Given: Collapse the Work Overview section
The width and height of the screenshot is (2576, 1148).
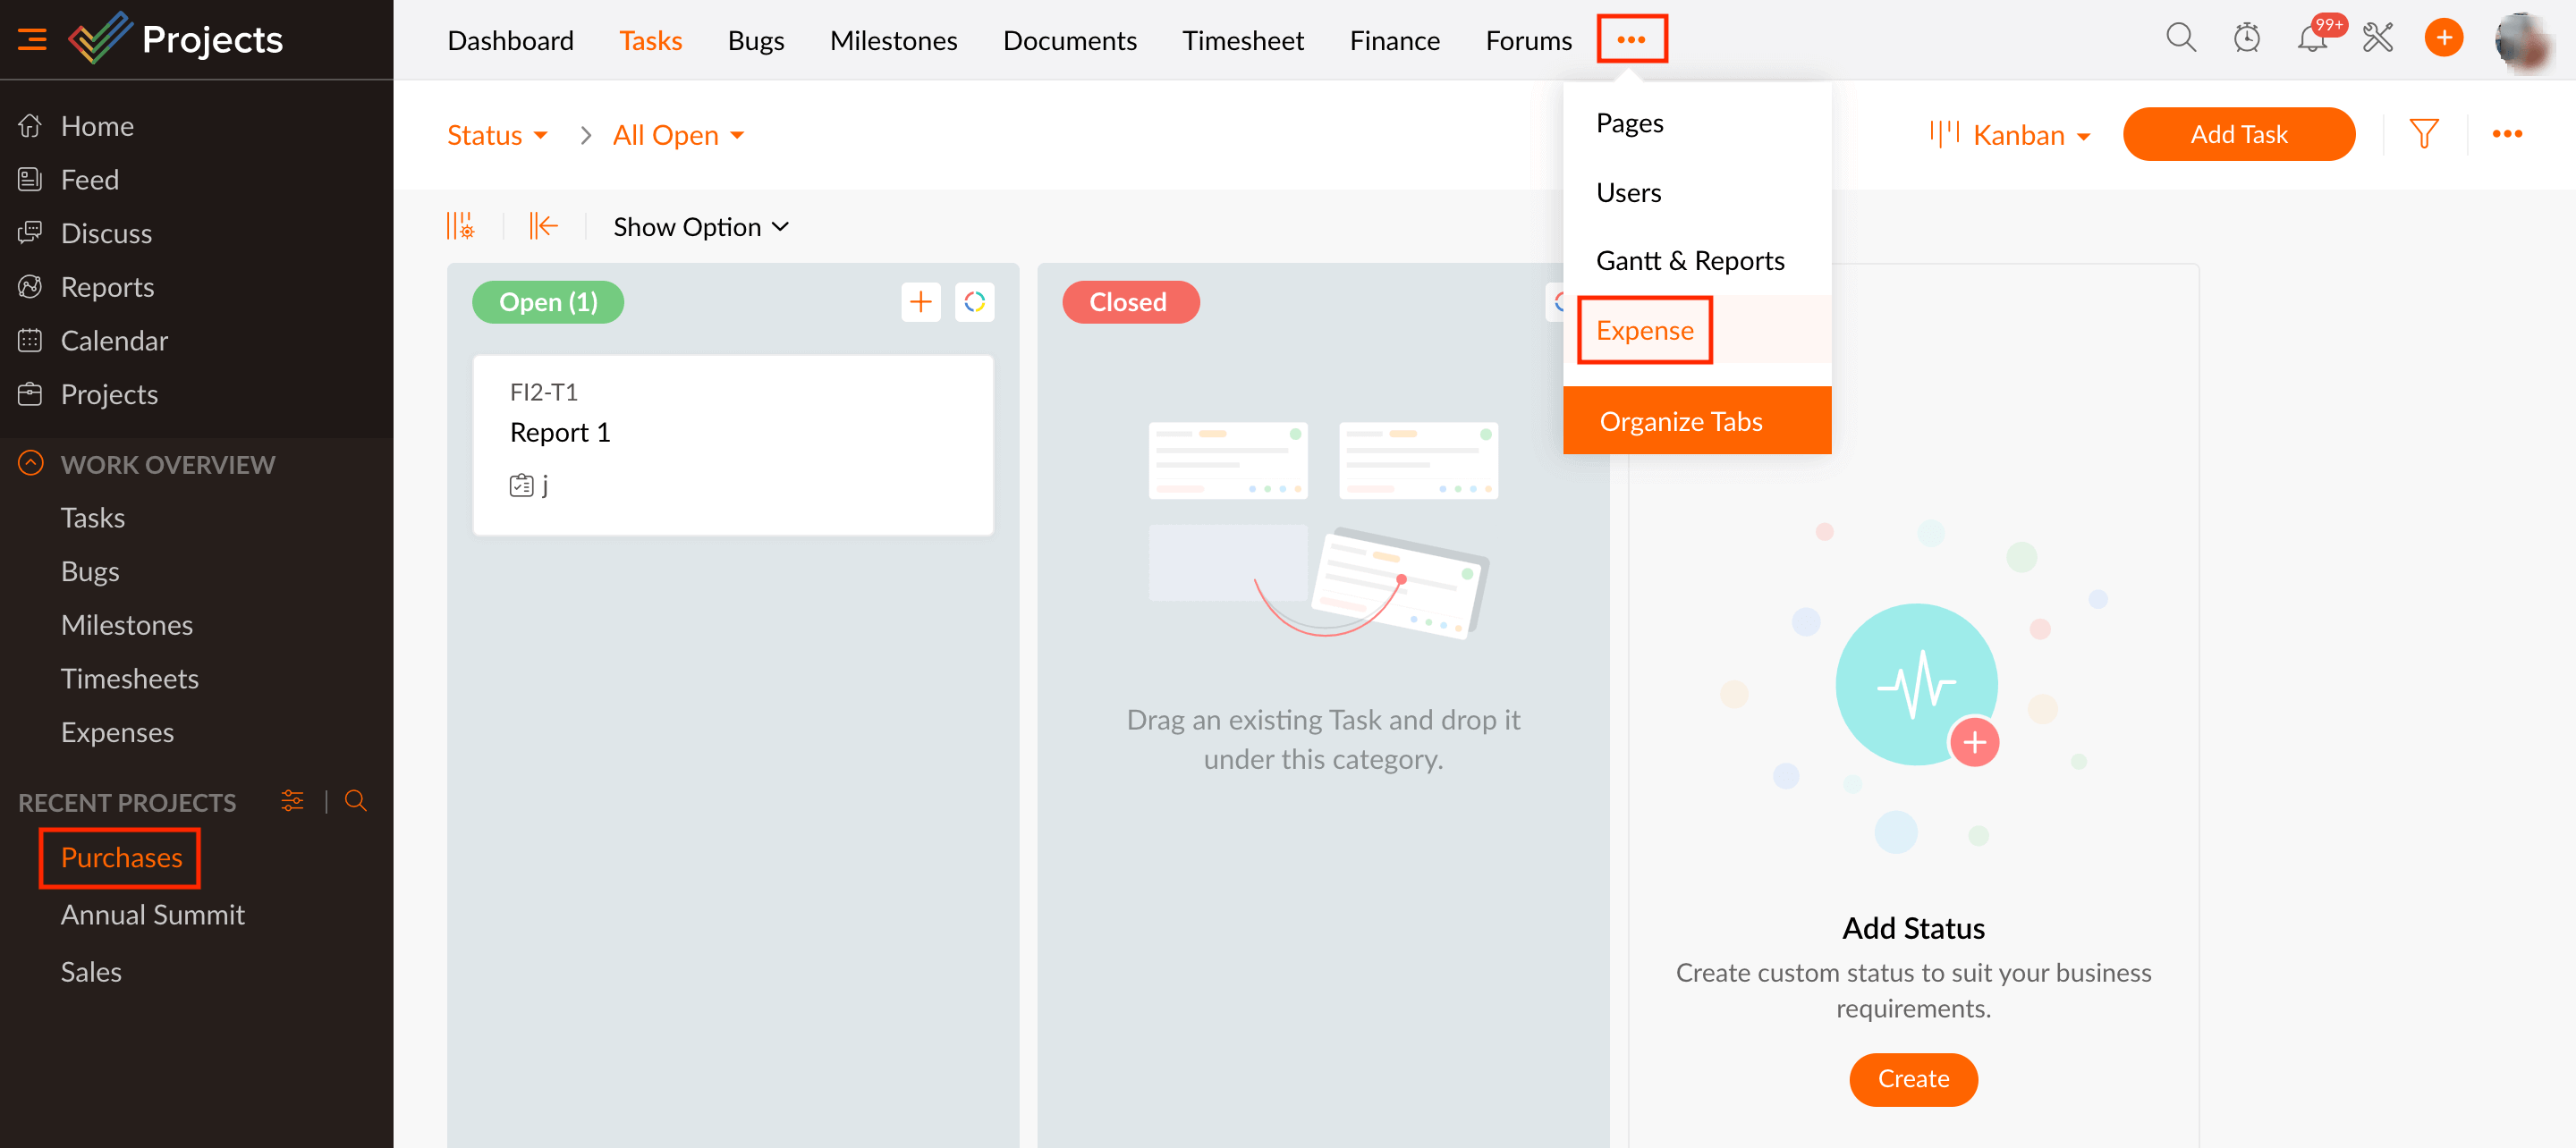Looking at the screenshot, I should pyautogui.click(x=31, y=464).
